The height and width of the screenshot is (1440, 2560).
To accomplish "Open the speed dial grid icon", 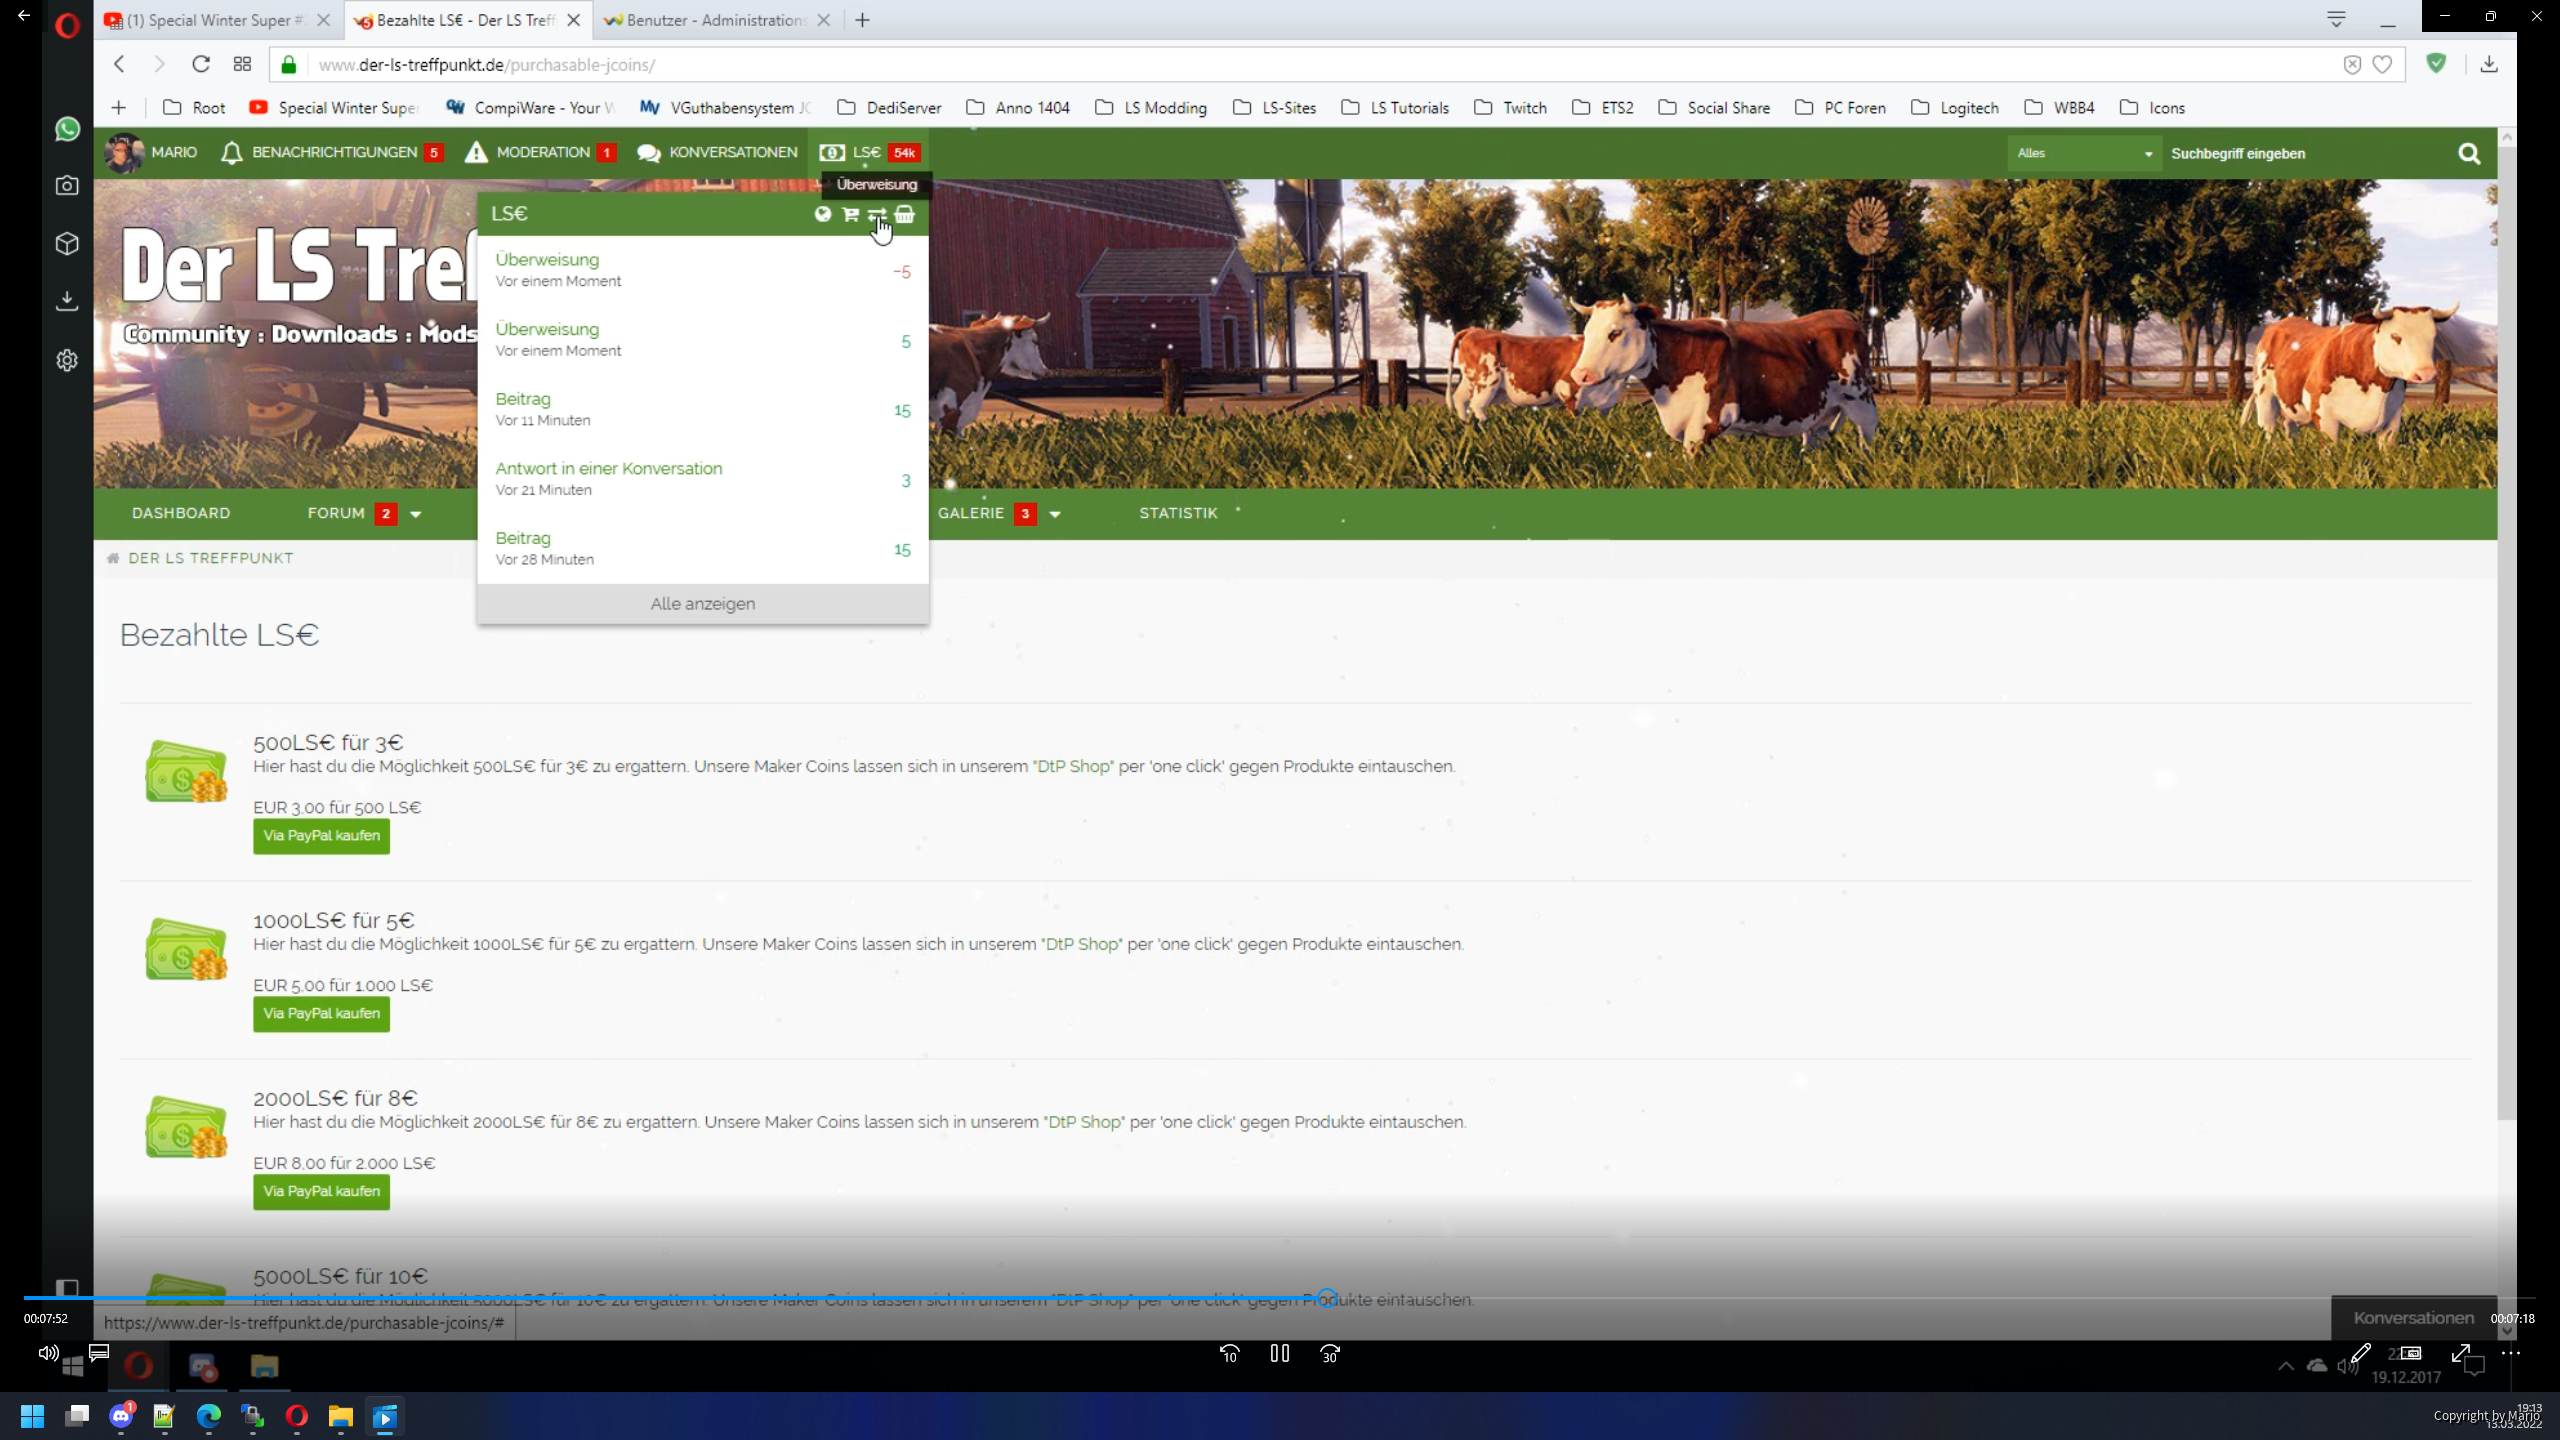I will point(242,64).
